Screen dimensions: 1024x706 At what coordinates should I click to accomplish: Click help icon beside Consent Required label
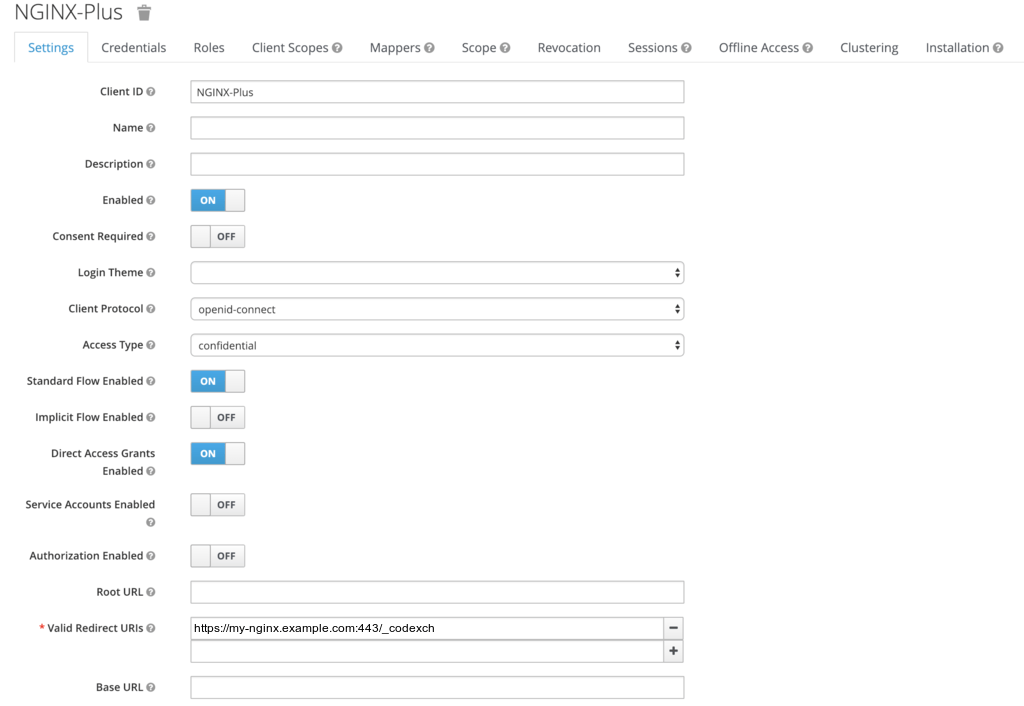tap(151, 237)
